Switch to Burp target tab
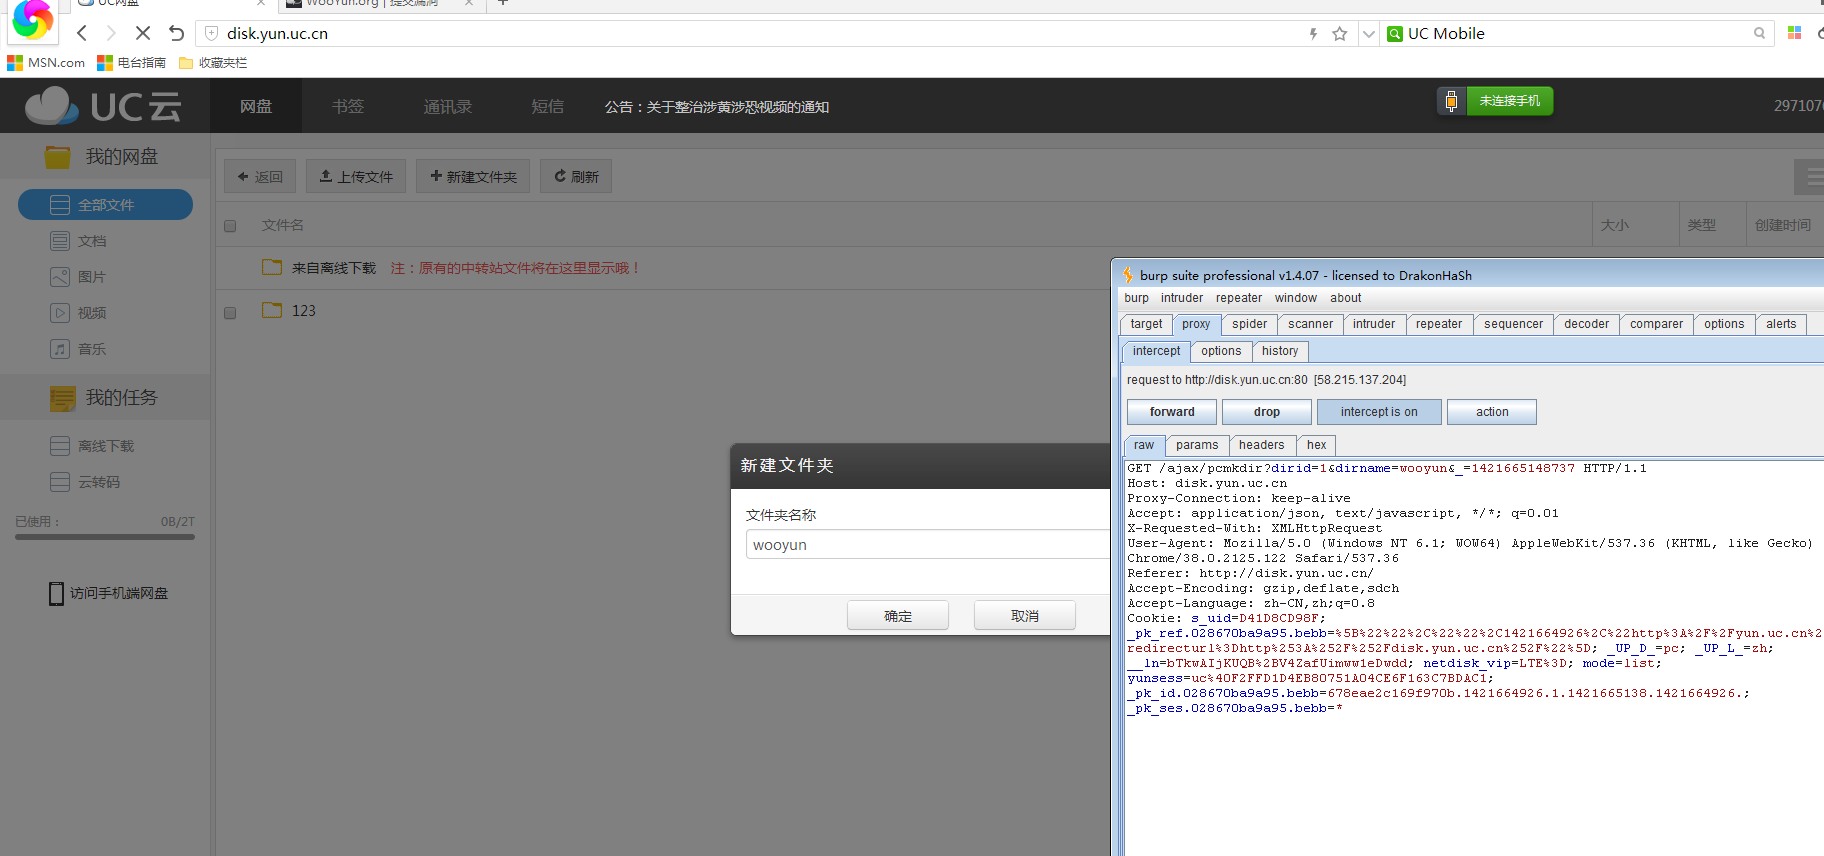This screenshot has width=1824, height=856. 1146,324
